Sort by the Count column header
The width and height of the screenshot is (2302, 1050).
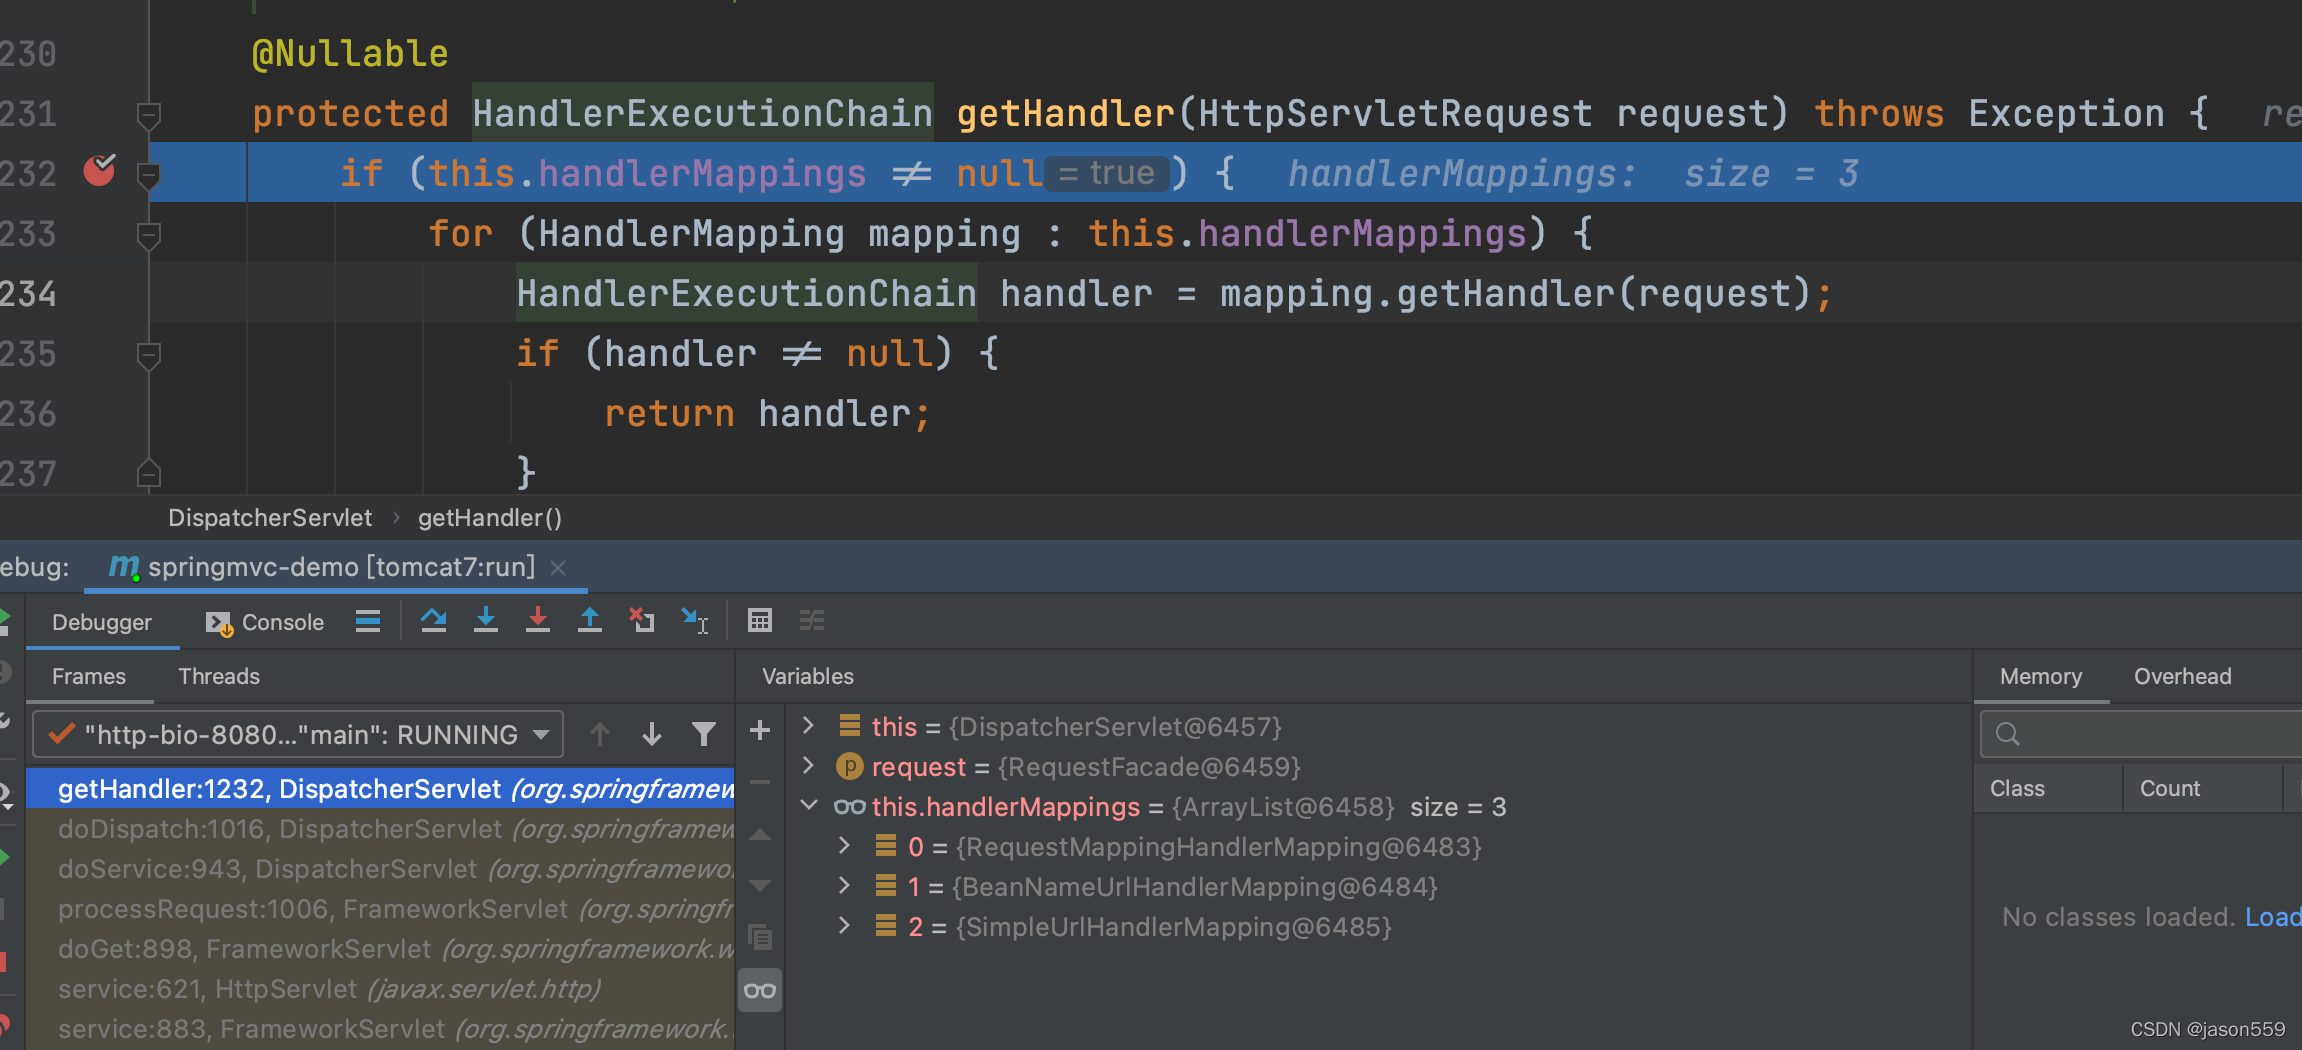click(2202, 788)
